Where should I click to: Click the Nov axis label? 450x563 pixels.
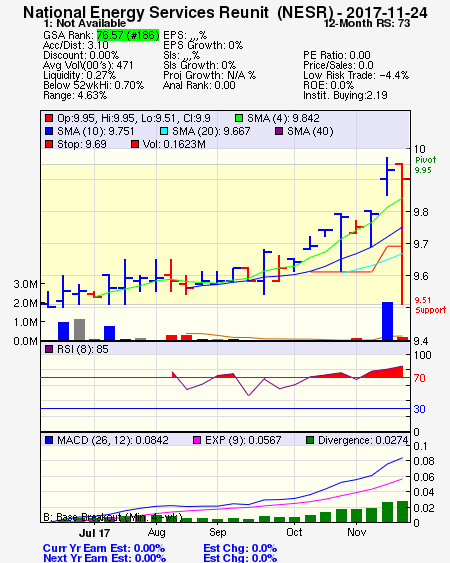[356, 532]
